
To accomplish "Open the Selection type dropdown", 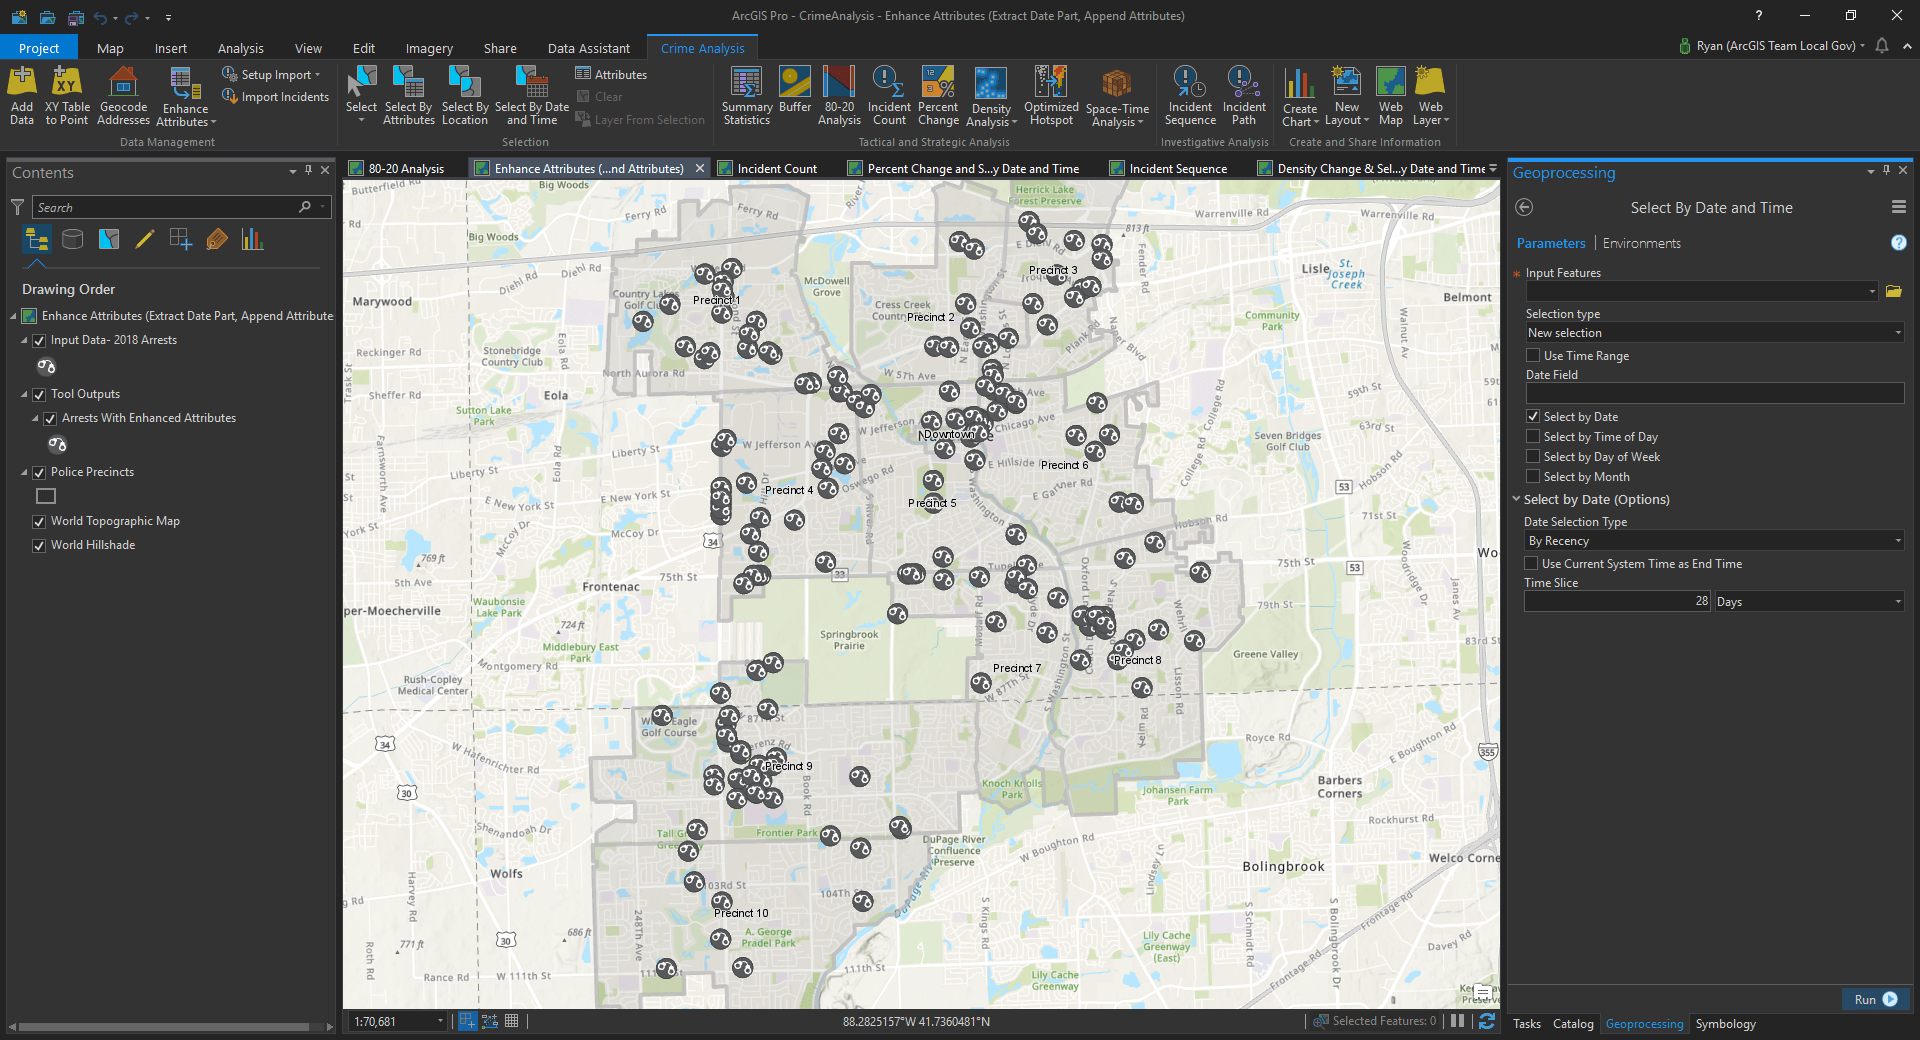I will tap(1714, 333).
